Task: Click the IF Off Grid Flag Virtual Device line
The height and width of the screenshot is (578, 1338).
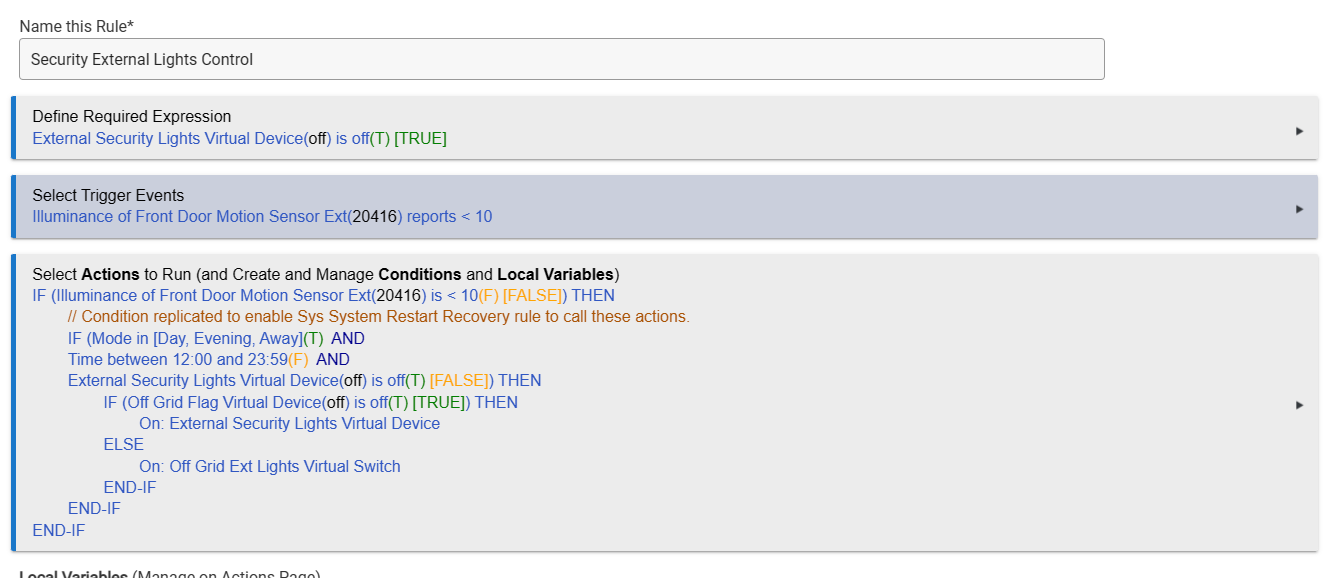Action: coord(310,403)
